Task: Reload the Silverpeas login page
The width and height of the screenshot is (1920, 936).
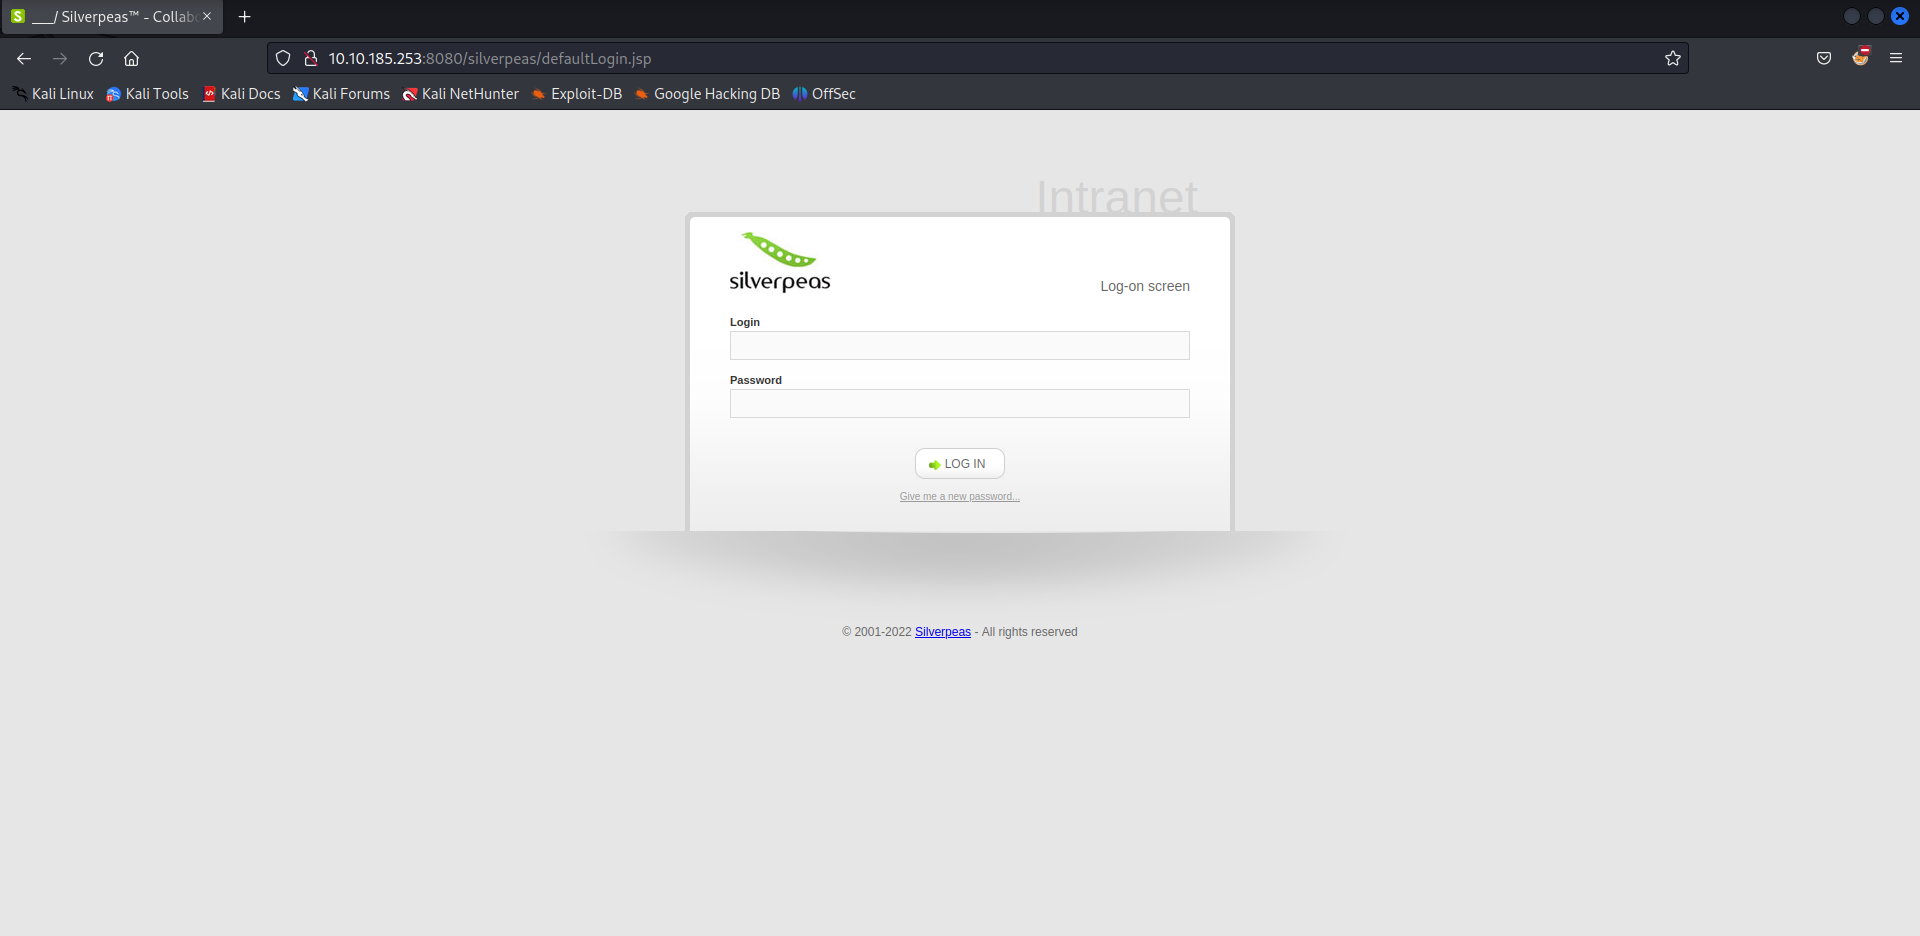Action: click(x=96, y=59)
